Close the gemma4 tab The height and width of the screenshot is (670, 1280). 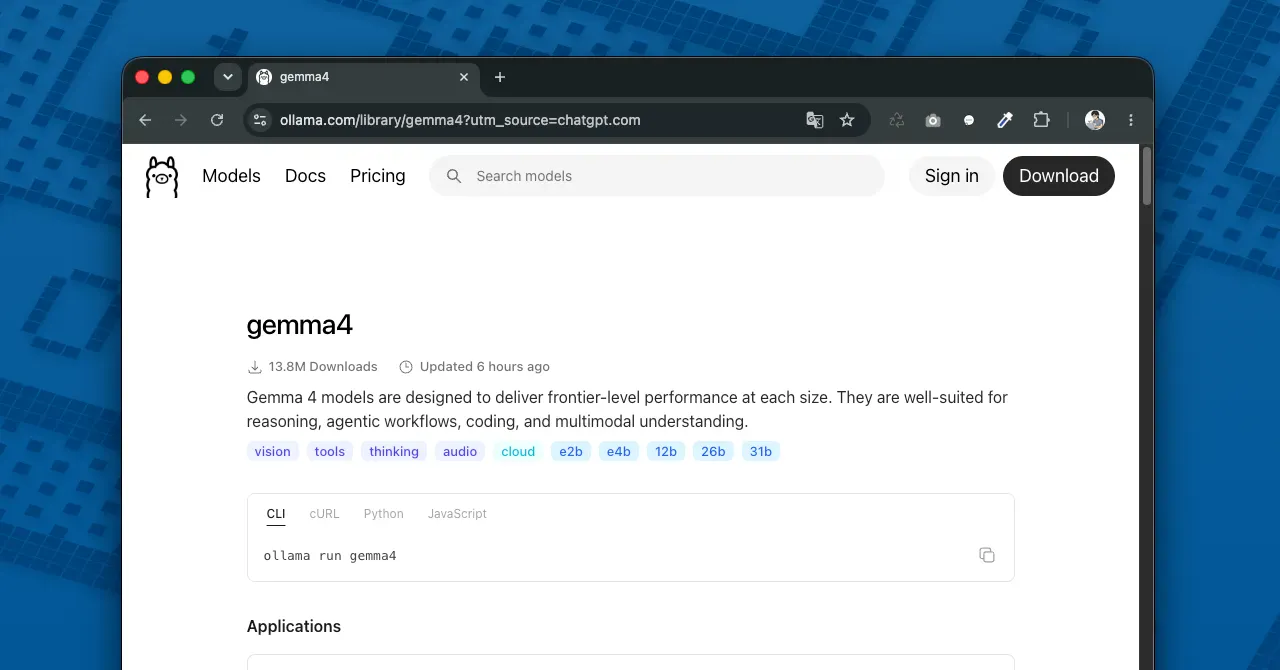point(464,77)
